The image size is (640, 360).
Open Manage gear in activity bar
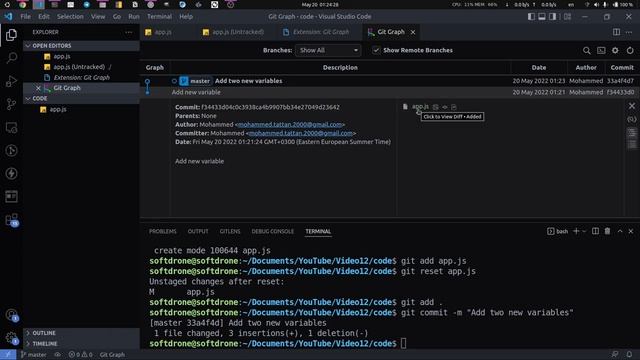[x=11, y=338]
